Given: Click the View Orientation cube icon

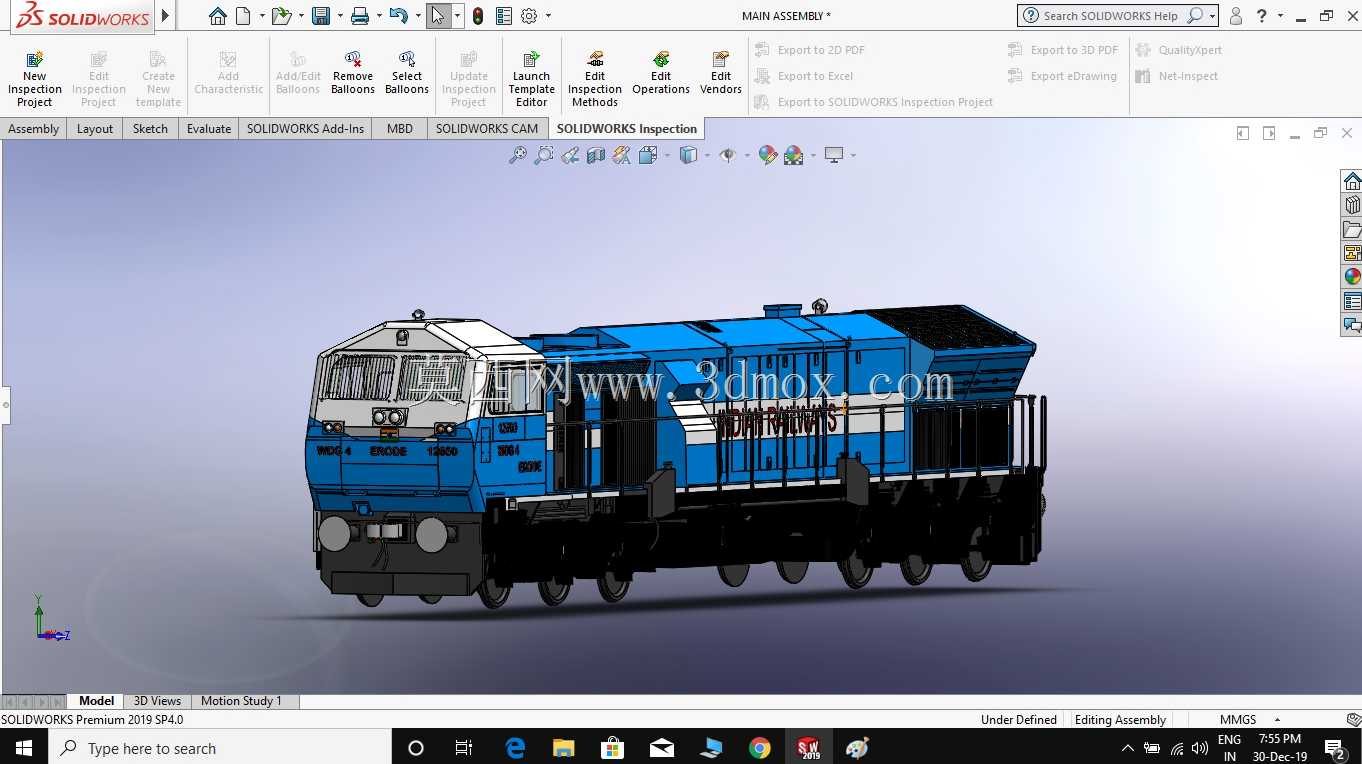Looking at the screenshot, I should 647,155.
